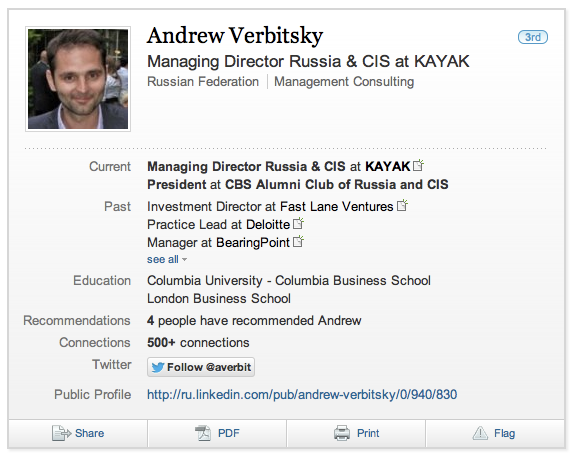This screenshot has height=455, width=573.
Task: Follow @averbit on Twitter
Action: tap(201, 367)
